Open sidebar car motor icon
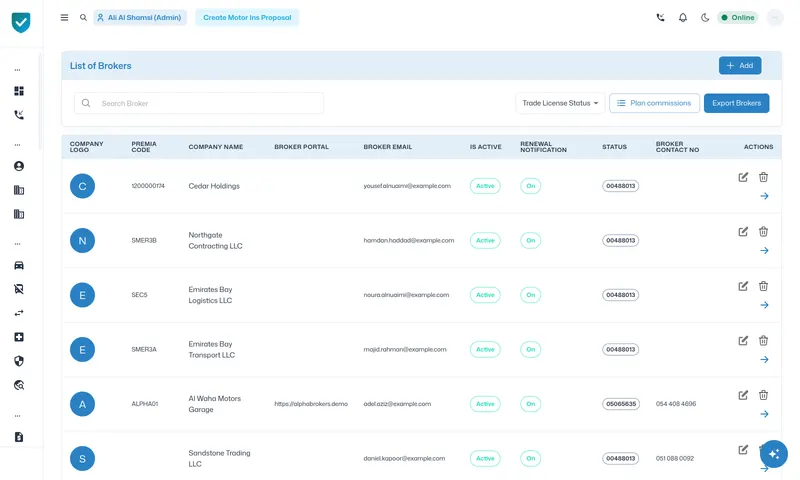The width and height of the screenshot is (800, 480). click(x=19, y=265)
